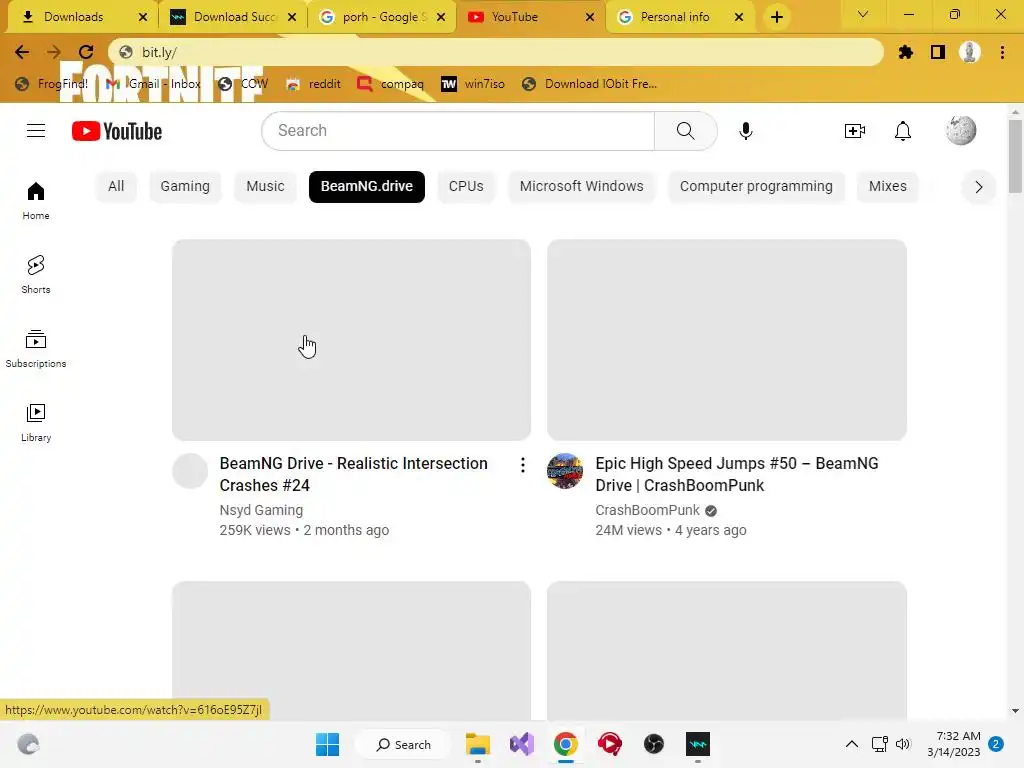Select the Mixes chip
Image resolution: width=1024 pixels, height=768 pixels.
click(888, 187)
